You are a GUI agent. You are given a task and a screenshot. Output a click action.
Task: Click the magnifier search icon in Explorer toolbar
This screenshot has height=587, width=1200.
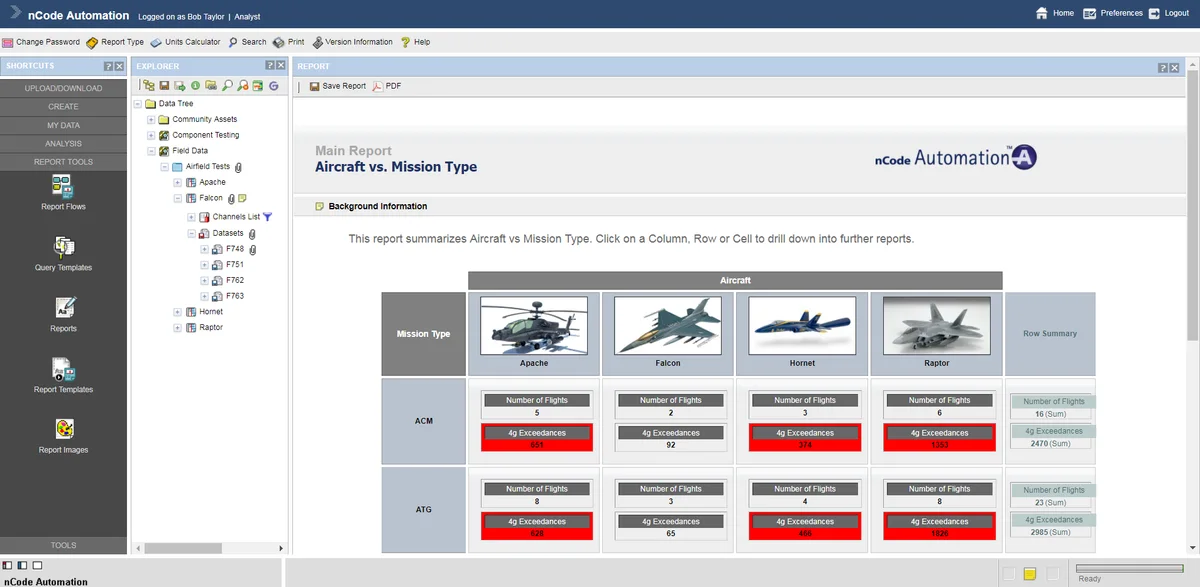click(x=227, y=86)
